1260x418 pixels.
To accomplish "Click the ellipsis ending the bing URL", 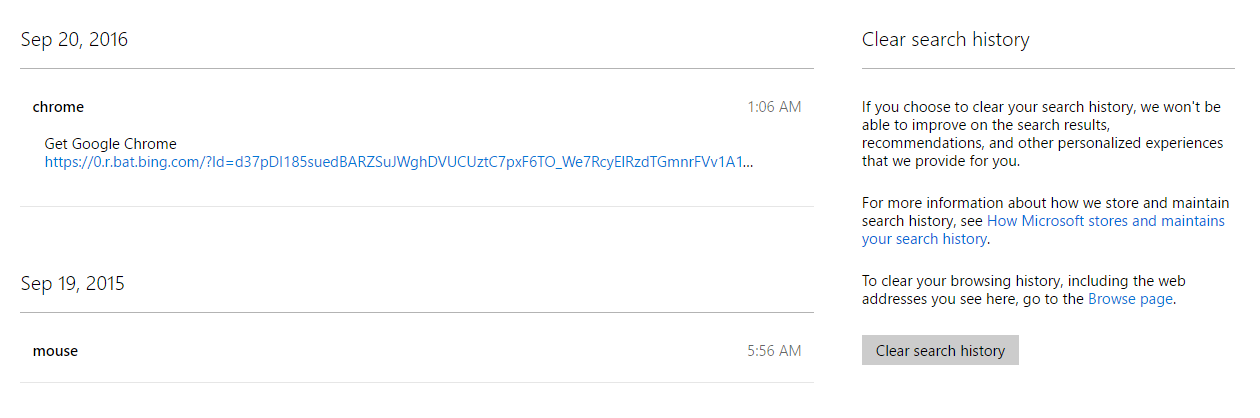I will pyautogui.click(x=748, y=162).
